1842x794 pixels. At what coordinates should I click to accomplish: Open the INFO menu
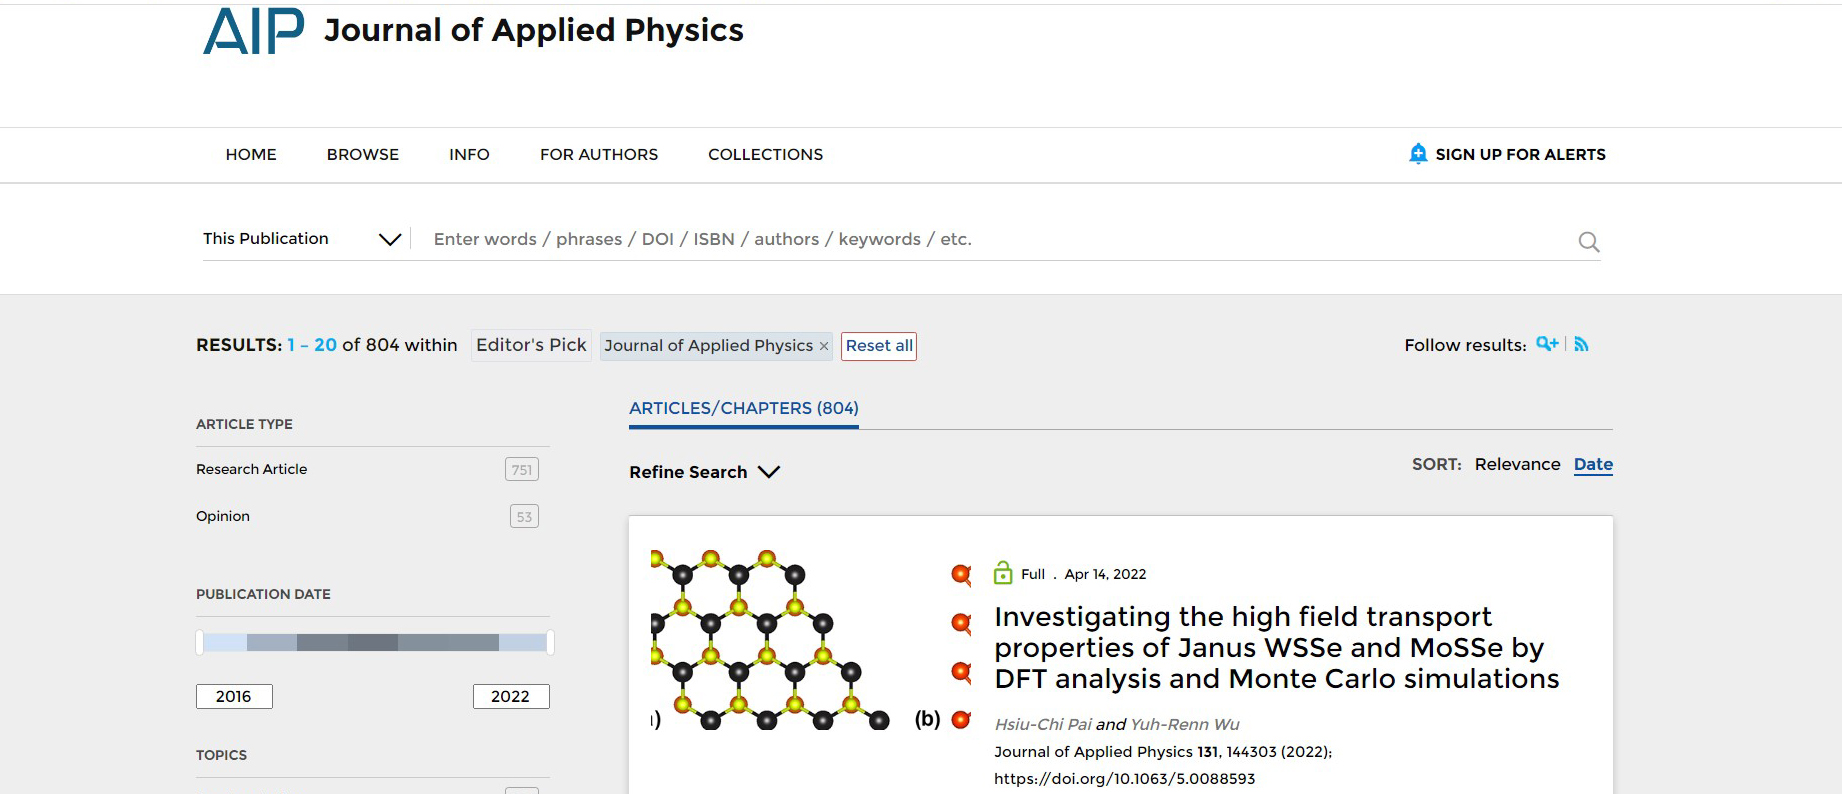(x=469, y=154)
